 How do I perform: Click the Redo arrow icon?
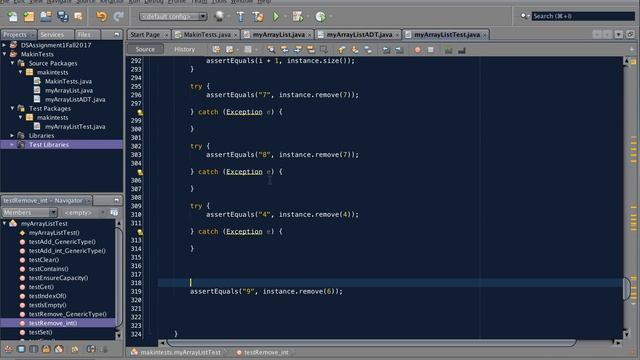(118, 16)
